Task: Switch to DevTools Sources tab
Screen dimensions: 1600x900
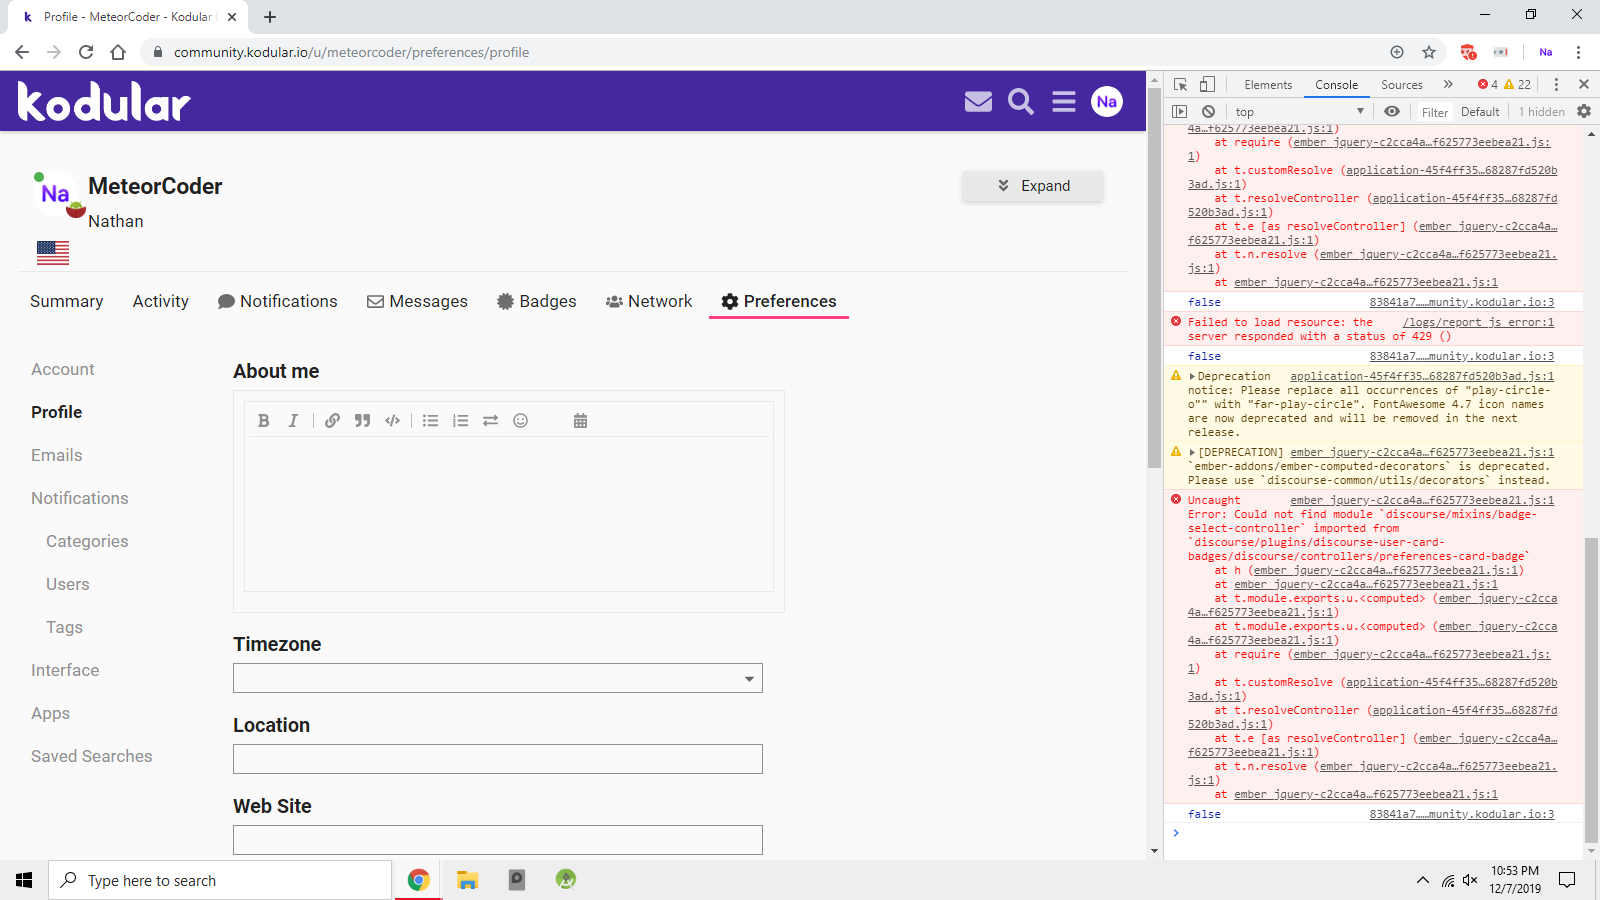Action: point(1402,85)
